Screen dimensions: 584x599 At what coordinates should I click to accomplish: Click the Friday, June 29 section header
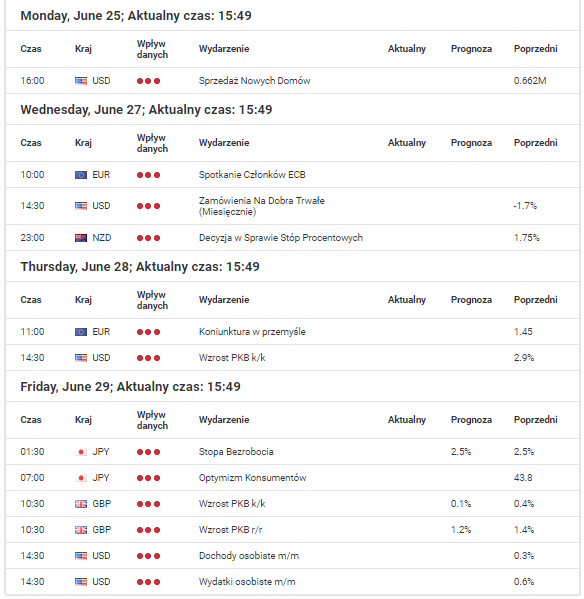(130, 387)
